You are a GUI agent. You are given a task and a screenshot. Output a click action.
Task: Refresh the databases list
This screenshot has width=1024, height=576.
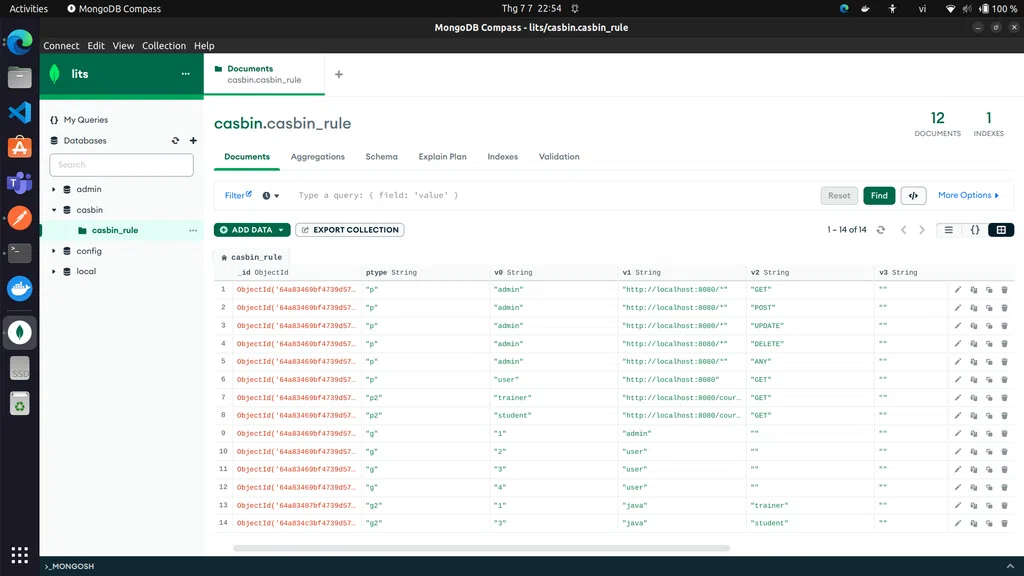pyautogui.click(x=175, y=140)
